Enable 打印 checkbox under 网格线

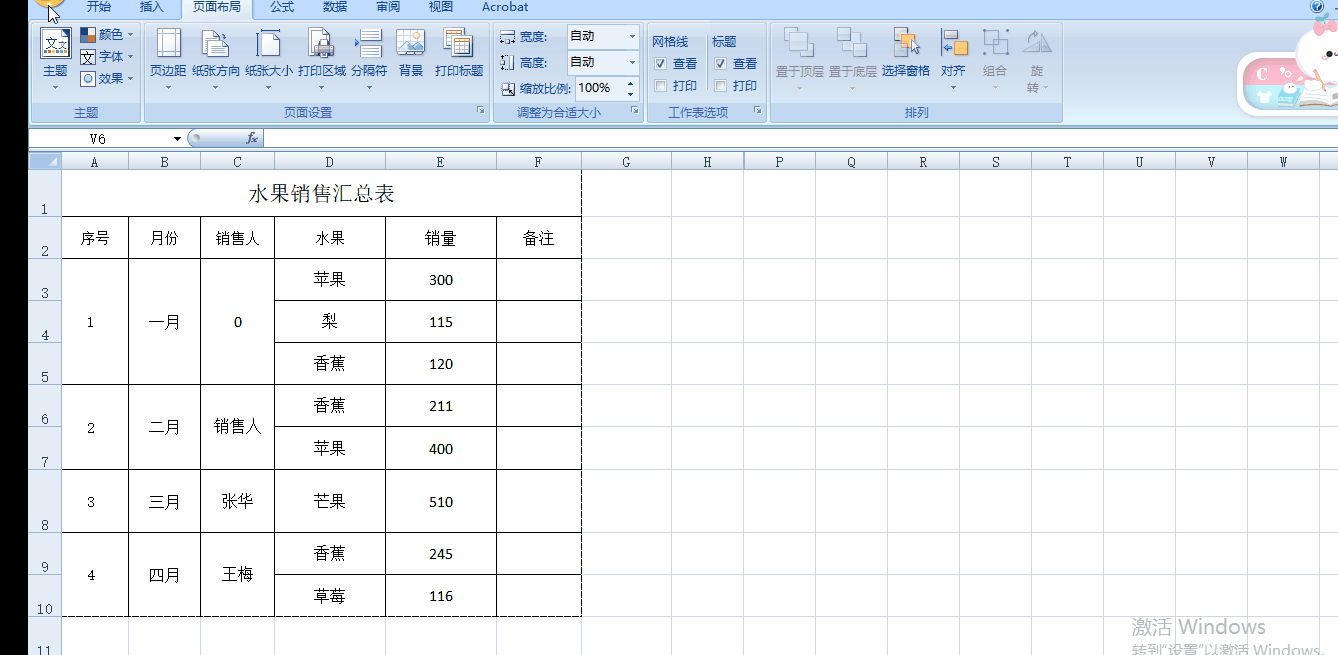tap(661, 85)
